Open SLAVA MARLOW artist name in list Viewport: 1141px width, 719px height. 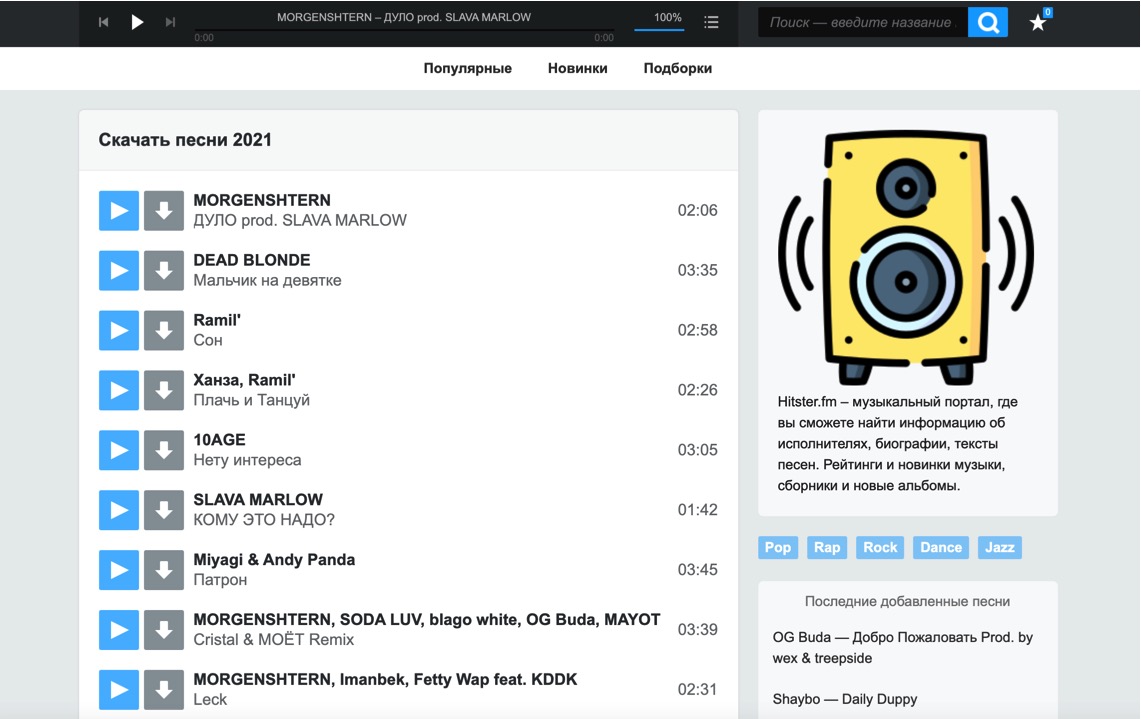[258, 499]
